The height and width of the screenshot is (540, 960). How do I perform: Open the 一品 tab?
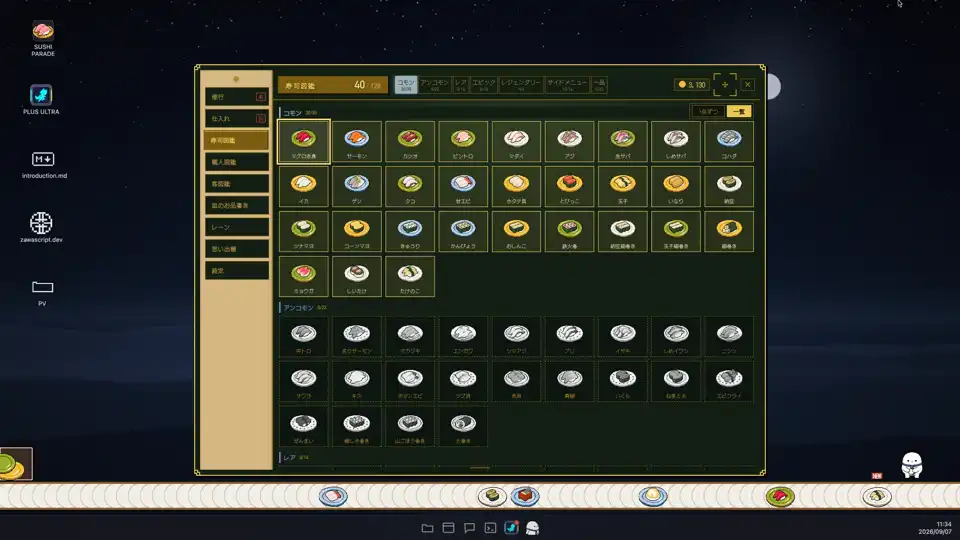(599, 84)
